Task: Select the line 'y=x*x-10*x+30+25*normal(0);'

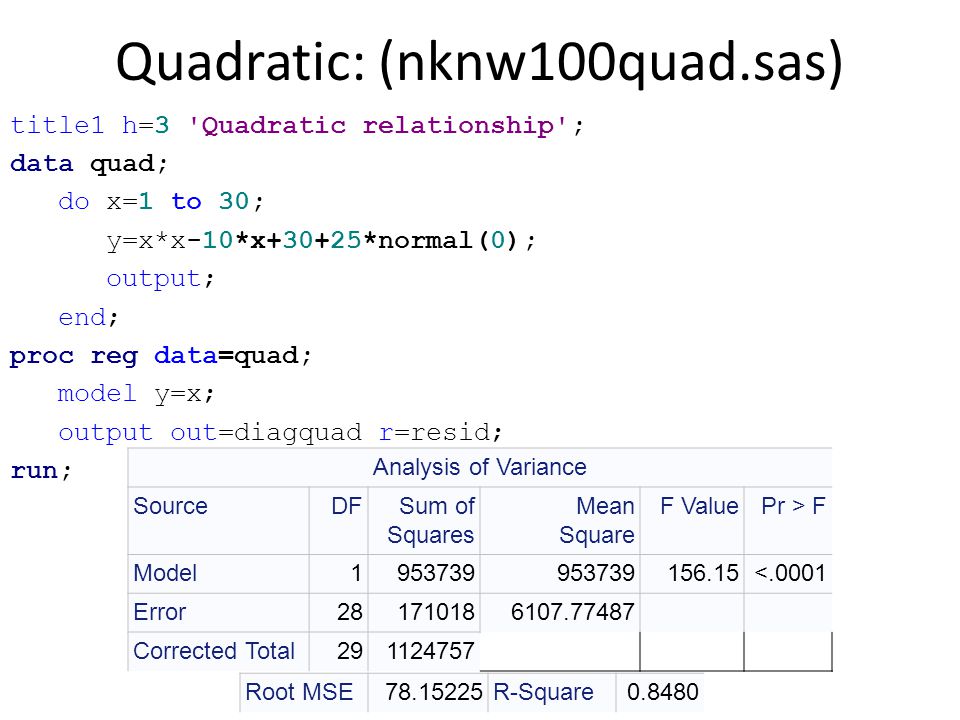Action: point(321,240)
